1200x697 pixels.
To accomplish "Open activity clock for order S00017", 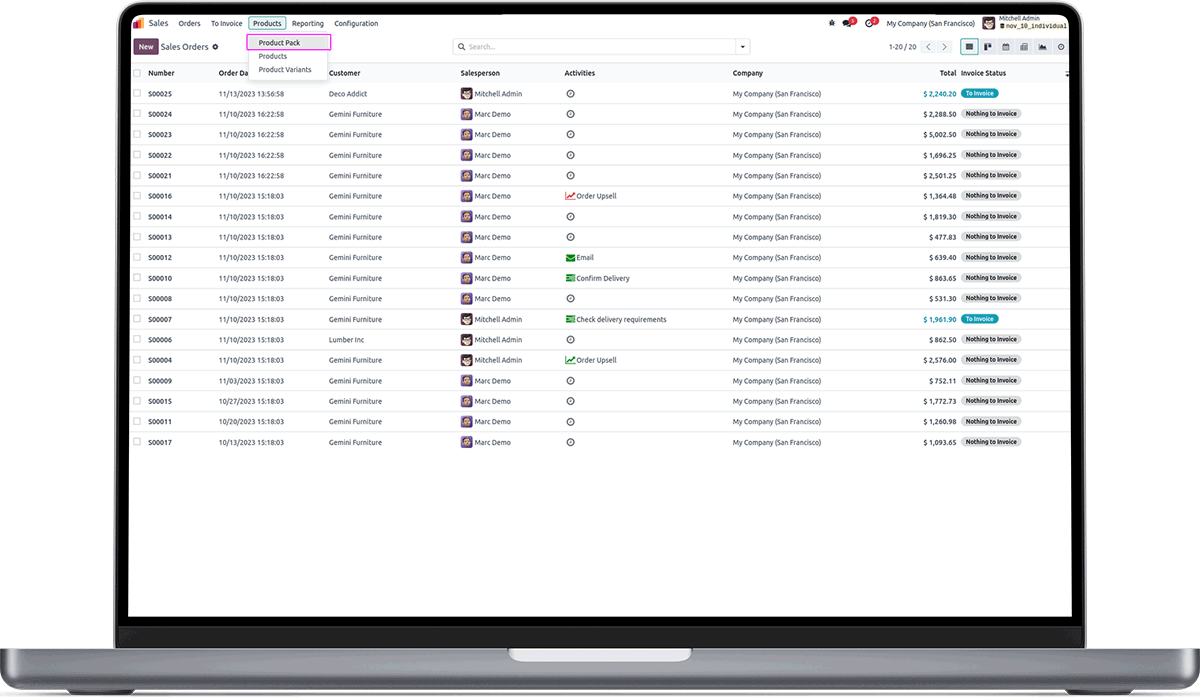I will coord(570,442).
